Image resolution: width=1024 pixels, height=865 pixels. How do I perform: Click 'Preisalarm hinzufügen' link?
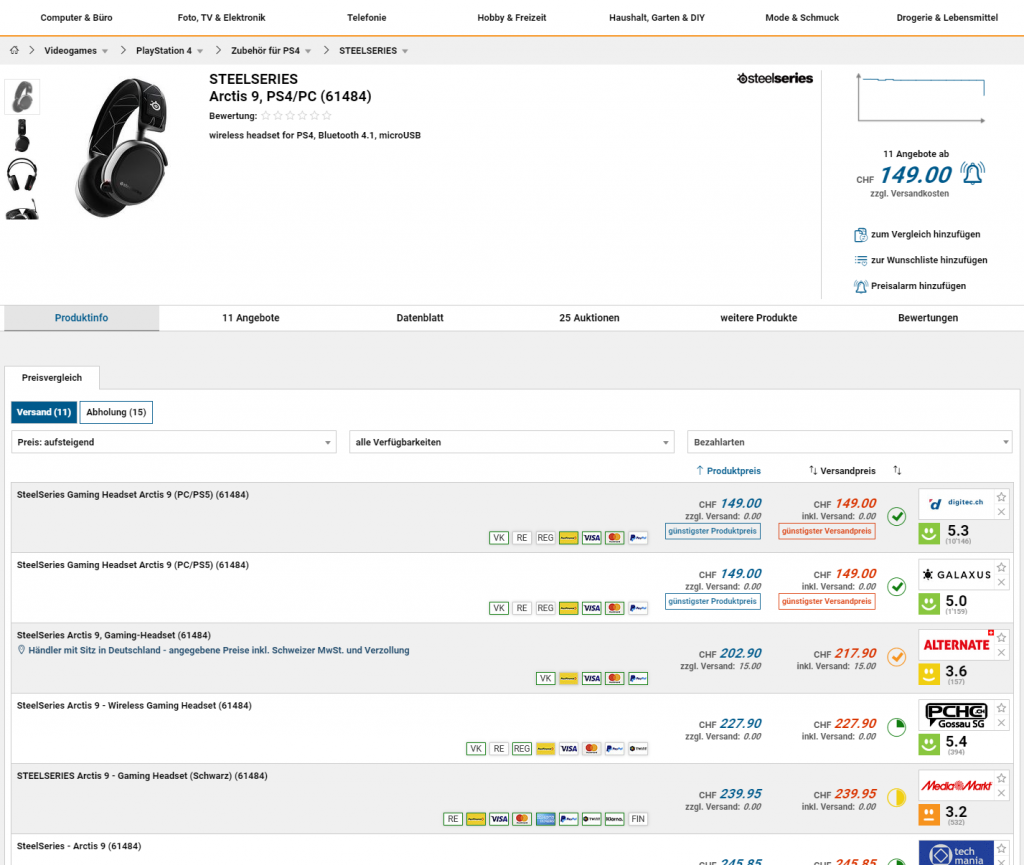pos(918,286)
